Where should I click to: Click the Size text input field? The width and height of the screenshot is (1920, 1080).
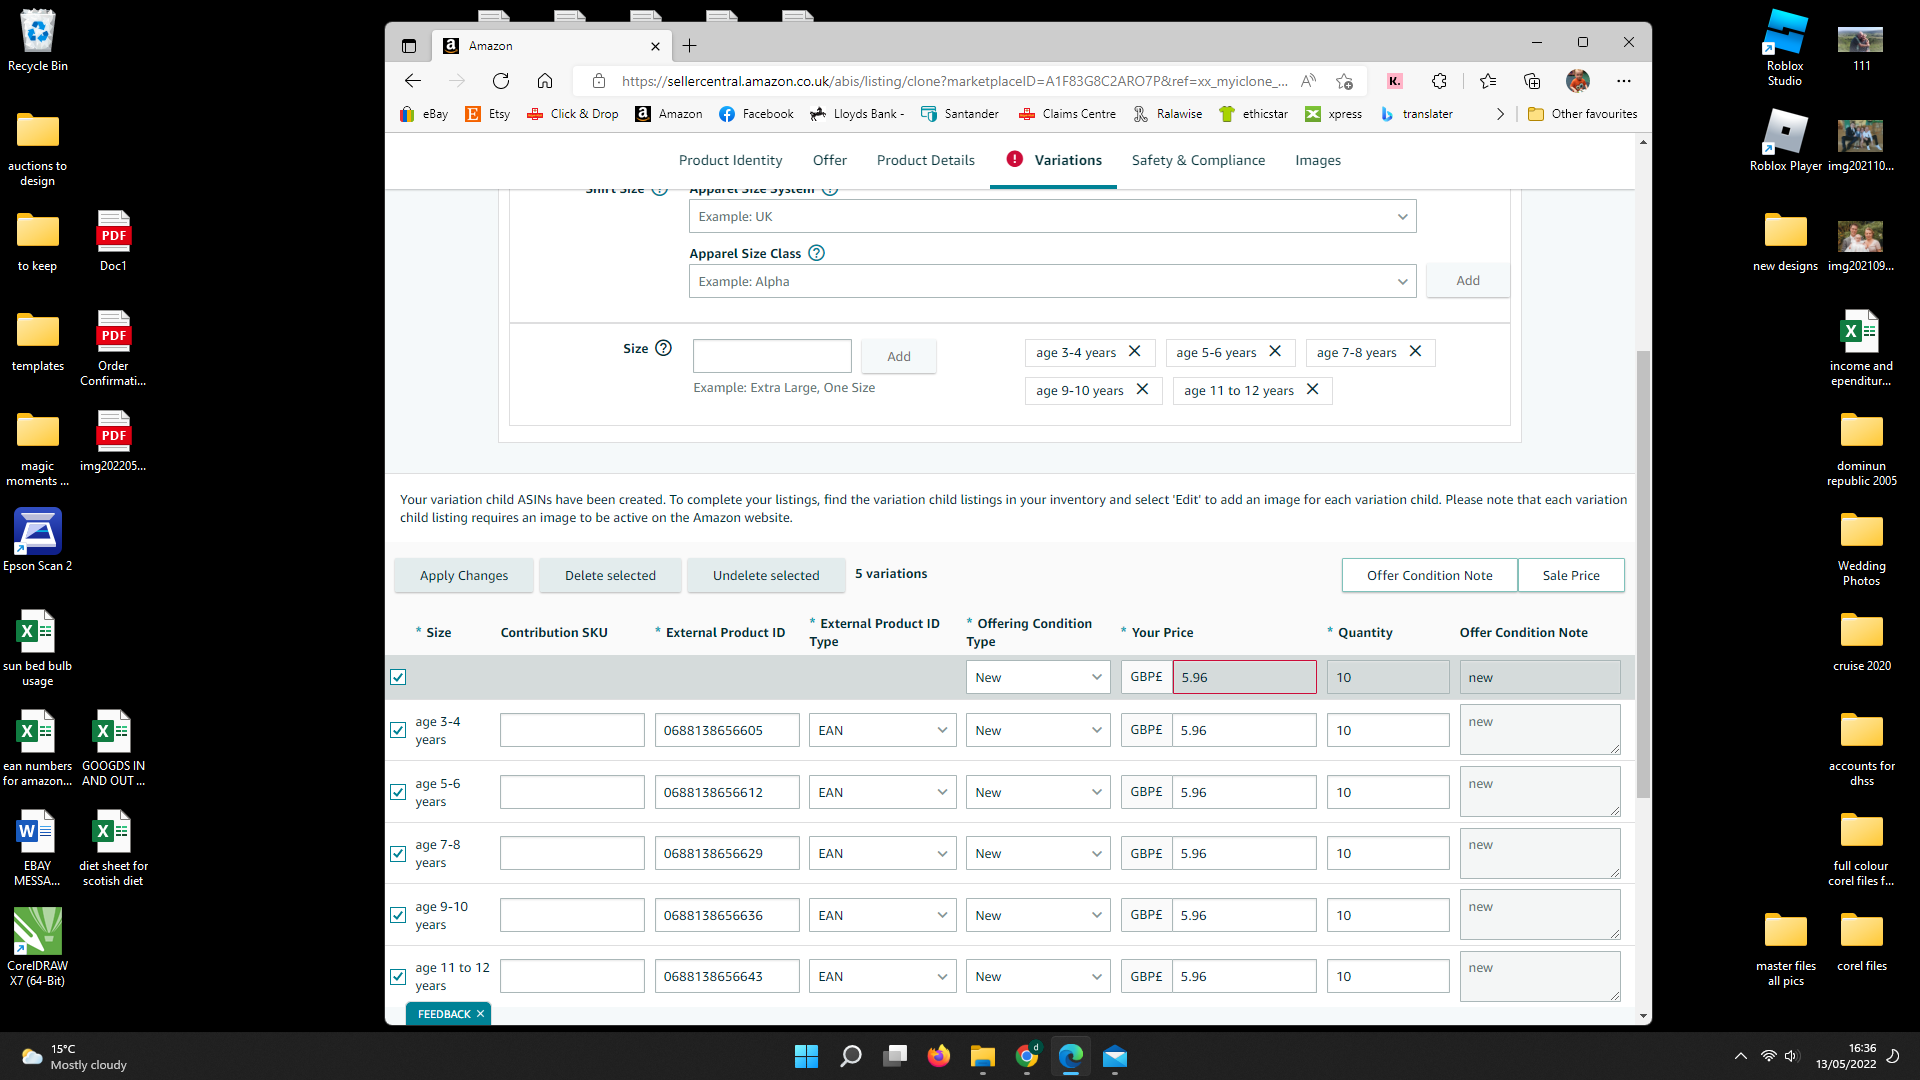[x=772, y=356]
